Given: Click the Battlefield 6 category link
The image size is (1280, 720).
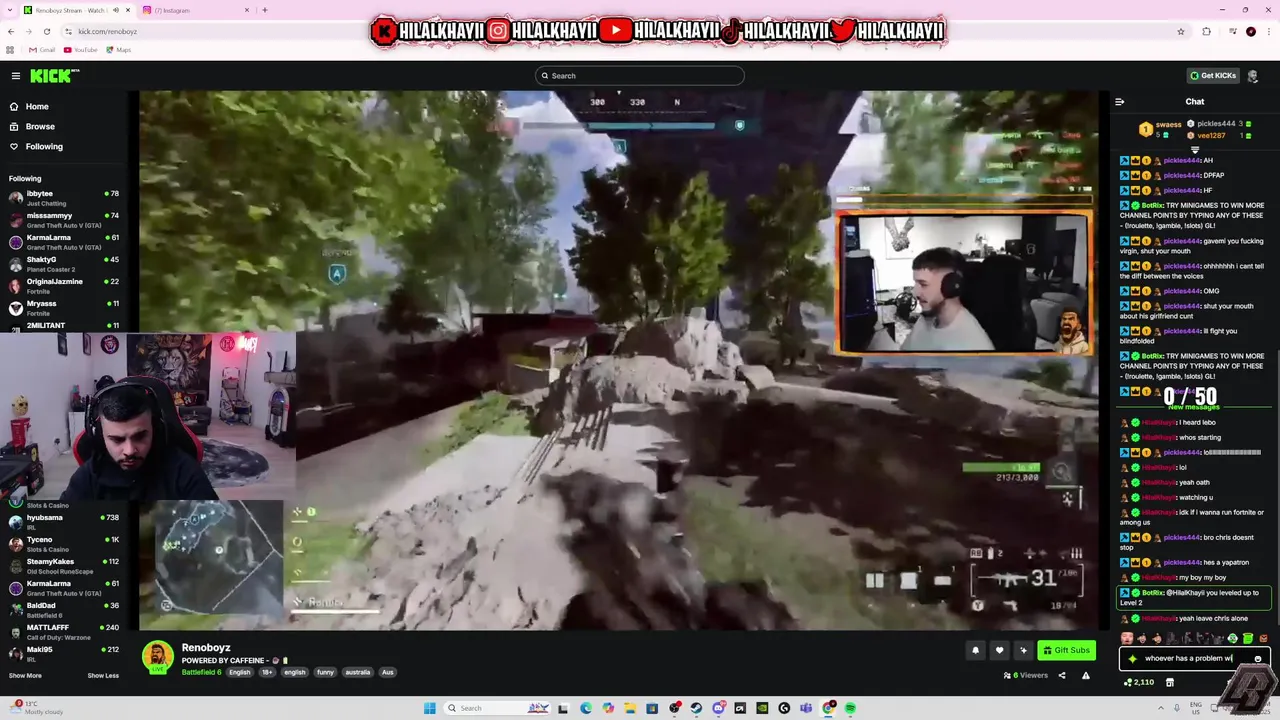Looking at the screenshot, I should click(201, 672).
